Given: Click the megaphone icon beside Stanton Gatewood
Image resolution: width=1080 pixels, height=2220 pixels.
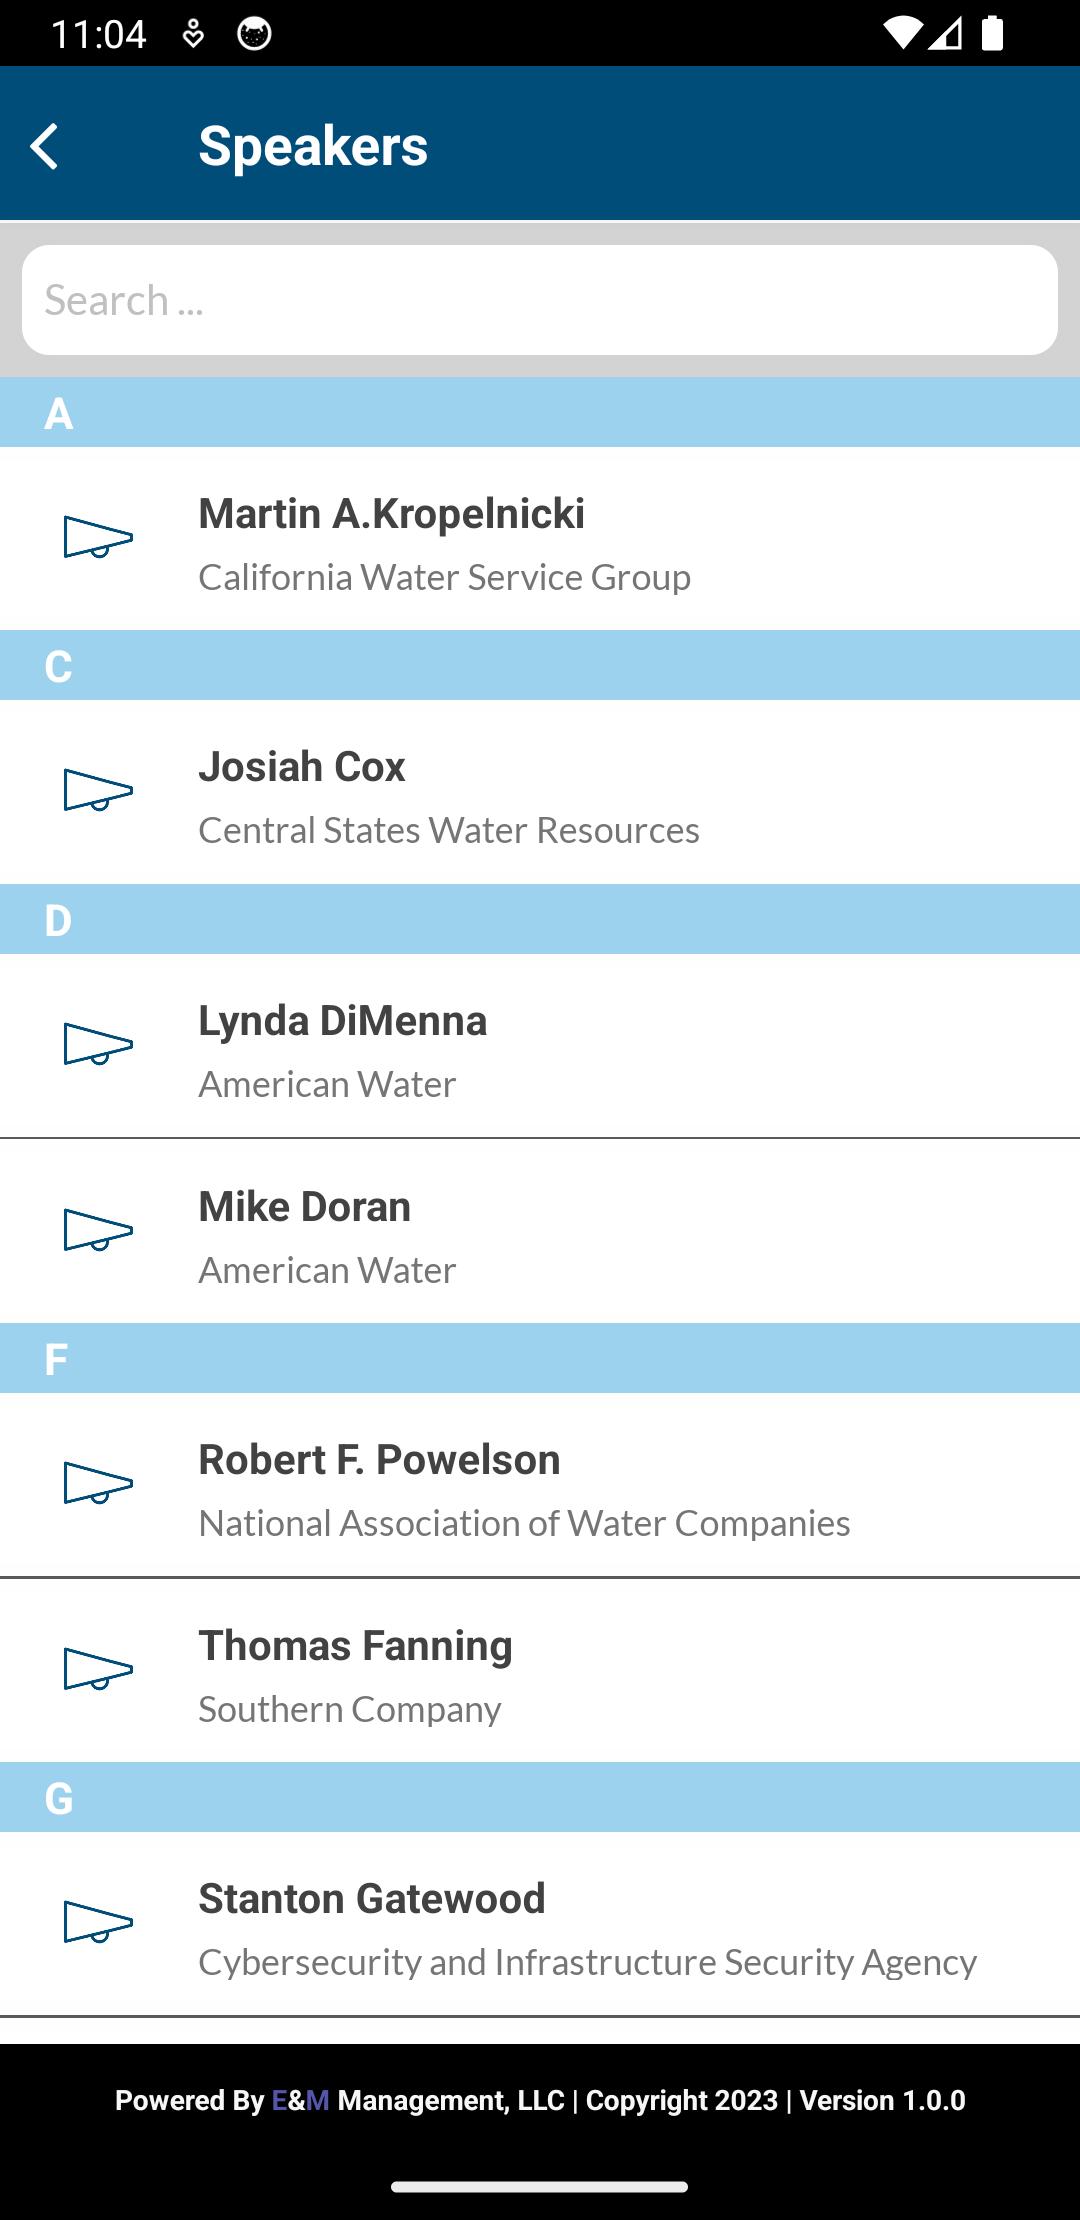Looking at the screenshot, I should 98,1922.
